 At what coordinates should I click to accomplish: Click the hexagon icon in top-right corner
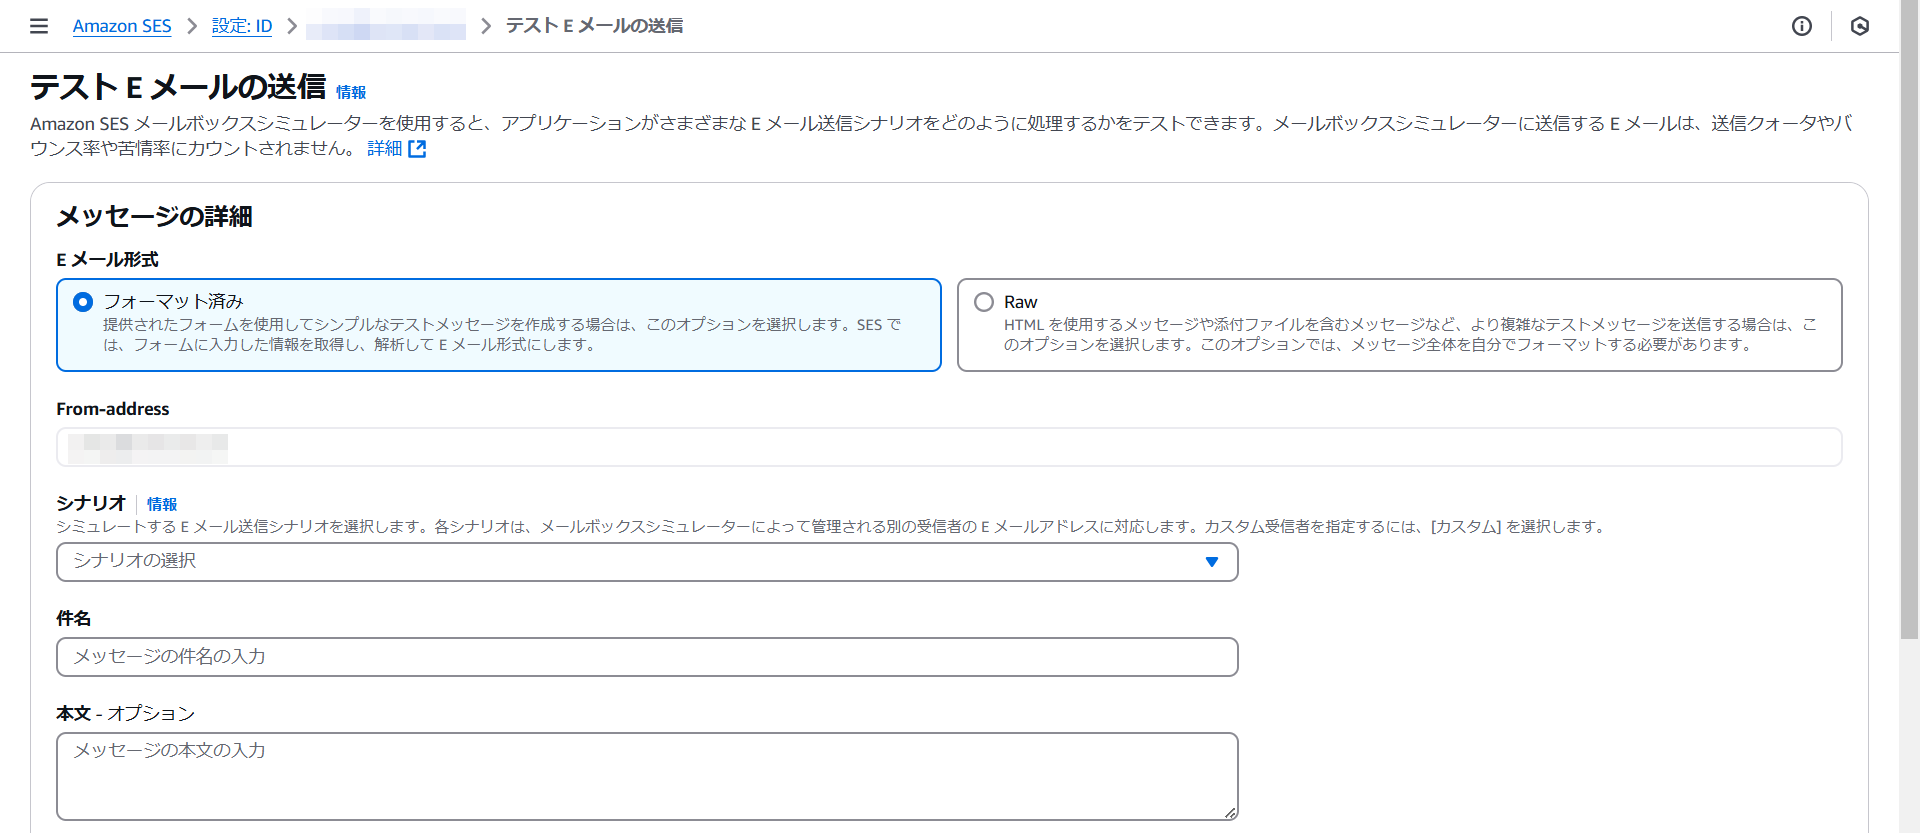pos(1859,26)
